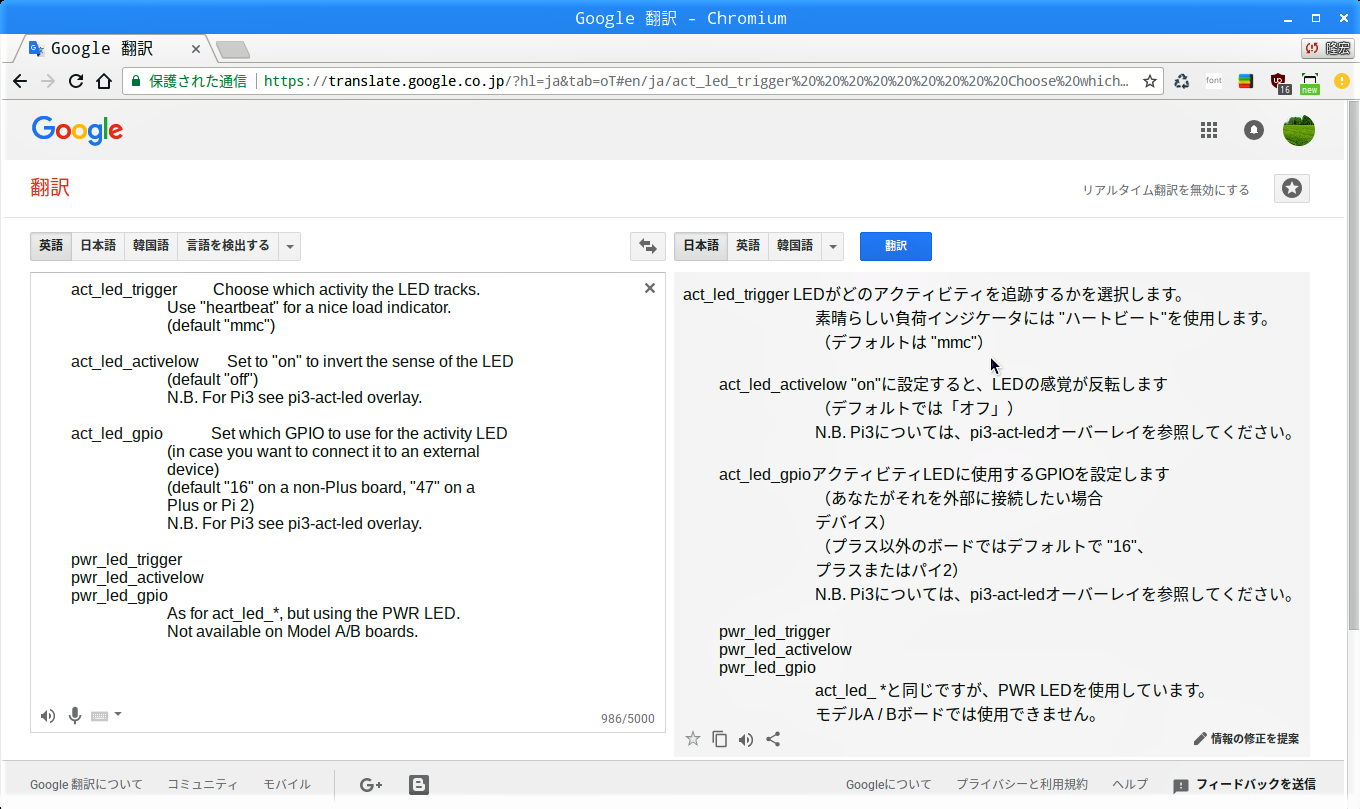The image size is (1360, 809).
Task: Open the Google apps grid
Action: coord(1209,130)
